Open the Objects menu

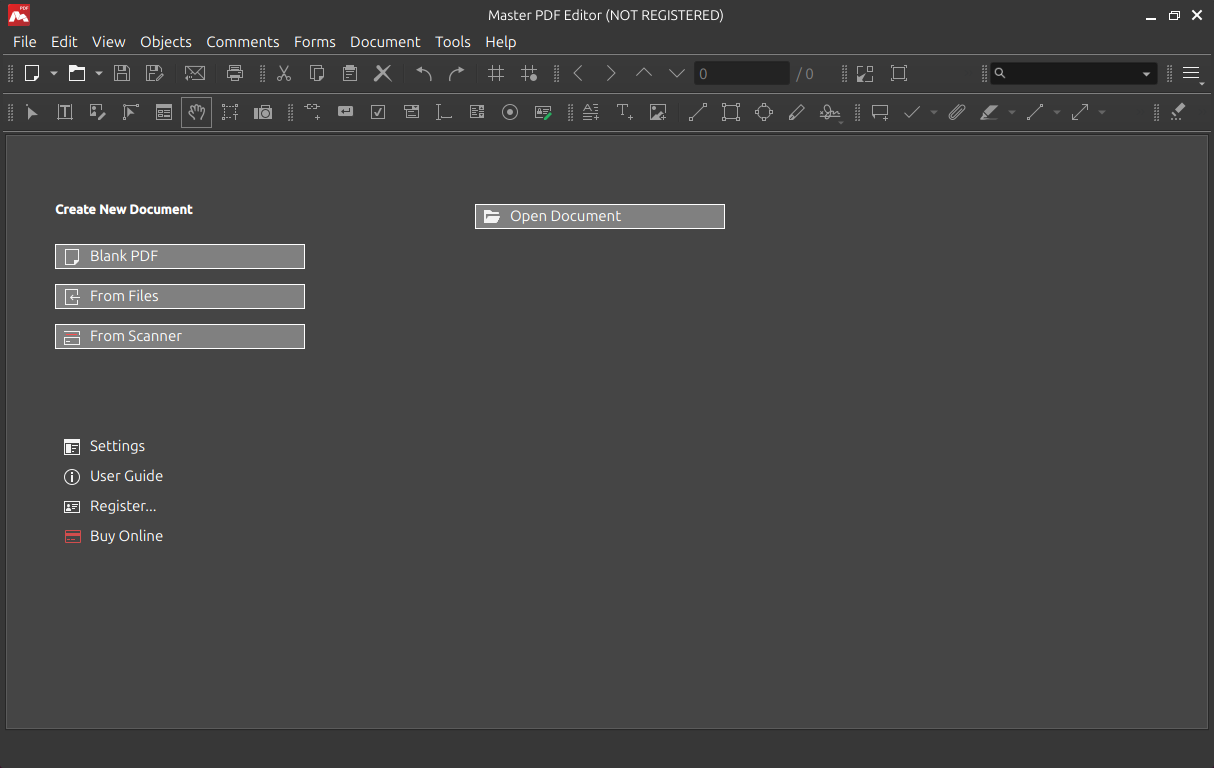tap(166, 41)
